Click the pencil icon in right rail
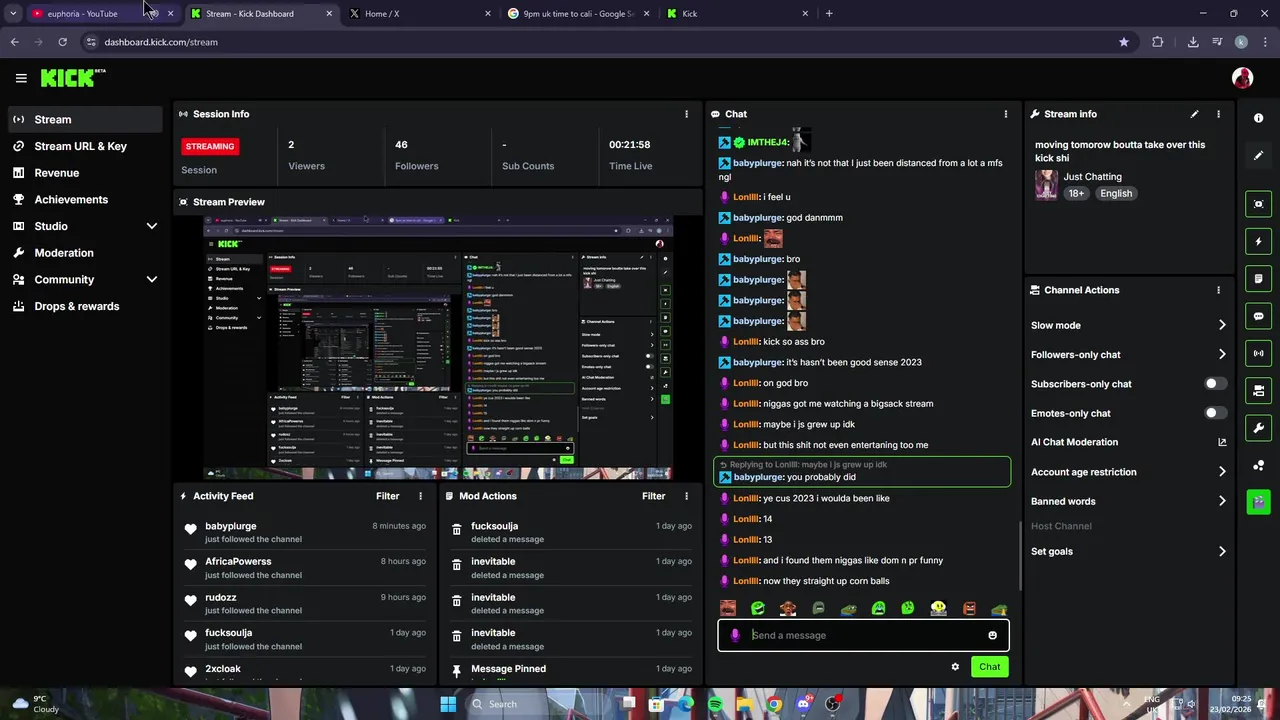The height and width of the screenshot is (720, 1280). pyautogui.click(x=1258, y=156)
